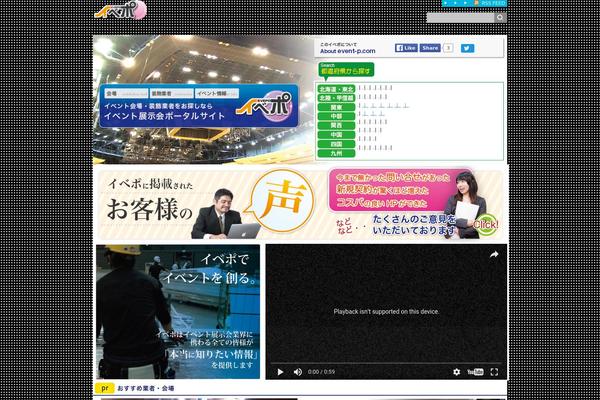Click the magnifier search button
The height and width of the screenshot is (400, 600).
pos(500,18)
